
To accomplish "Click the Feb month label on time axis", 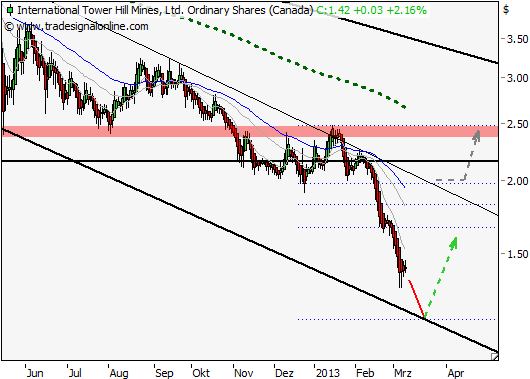I will coord(365,373).
